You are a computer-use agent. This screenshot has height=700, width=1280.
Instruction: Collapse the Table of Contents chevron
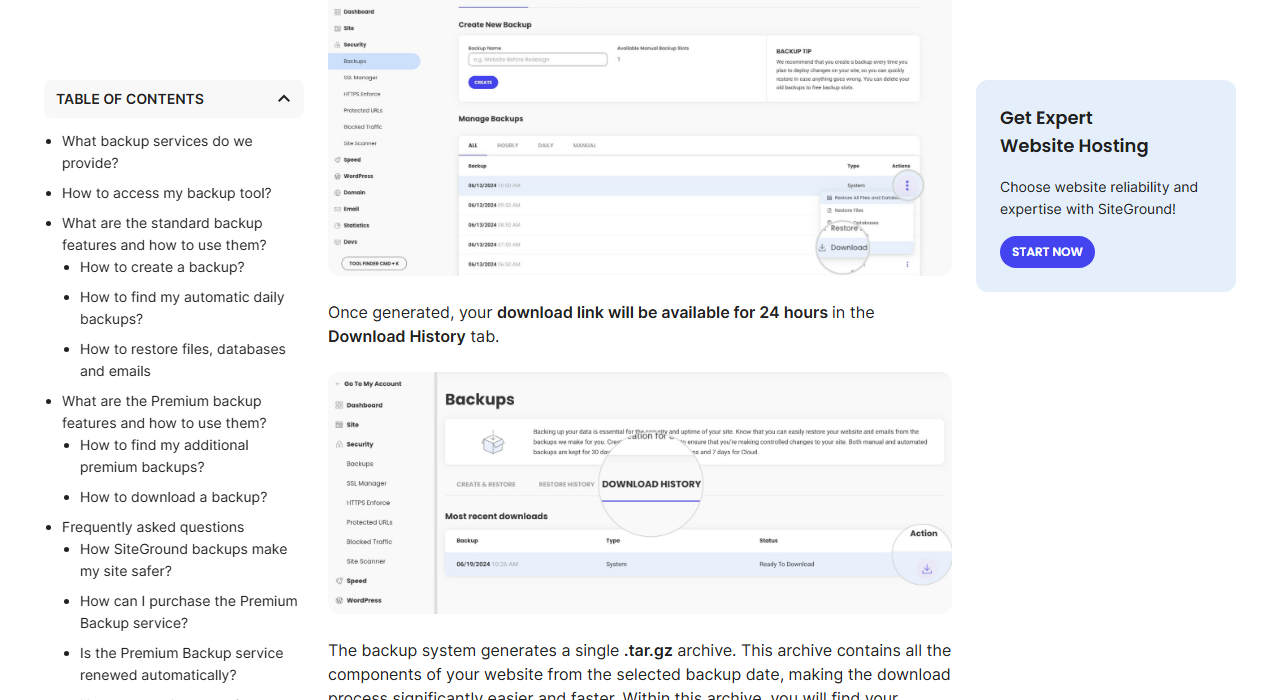(x=284, y=99)
